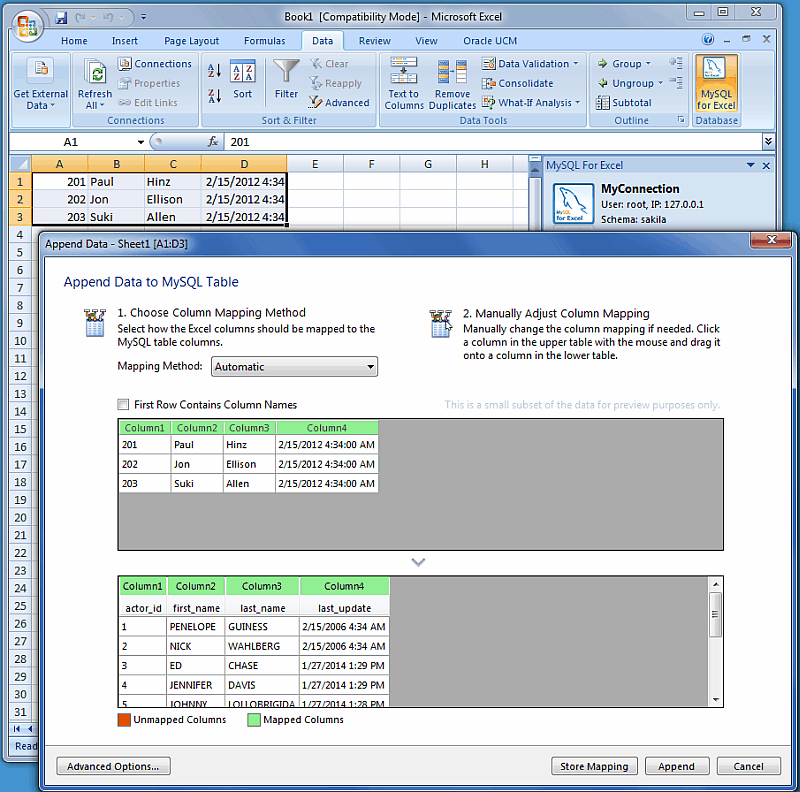Image resolution: width=800 pixels, height=792 pixels.
Task: Click the Sort A to Z icon
Action: (214, 71)
